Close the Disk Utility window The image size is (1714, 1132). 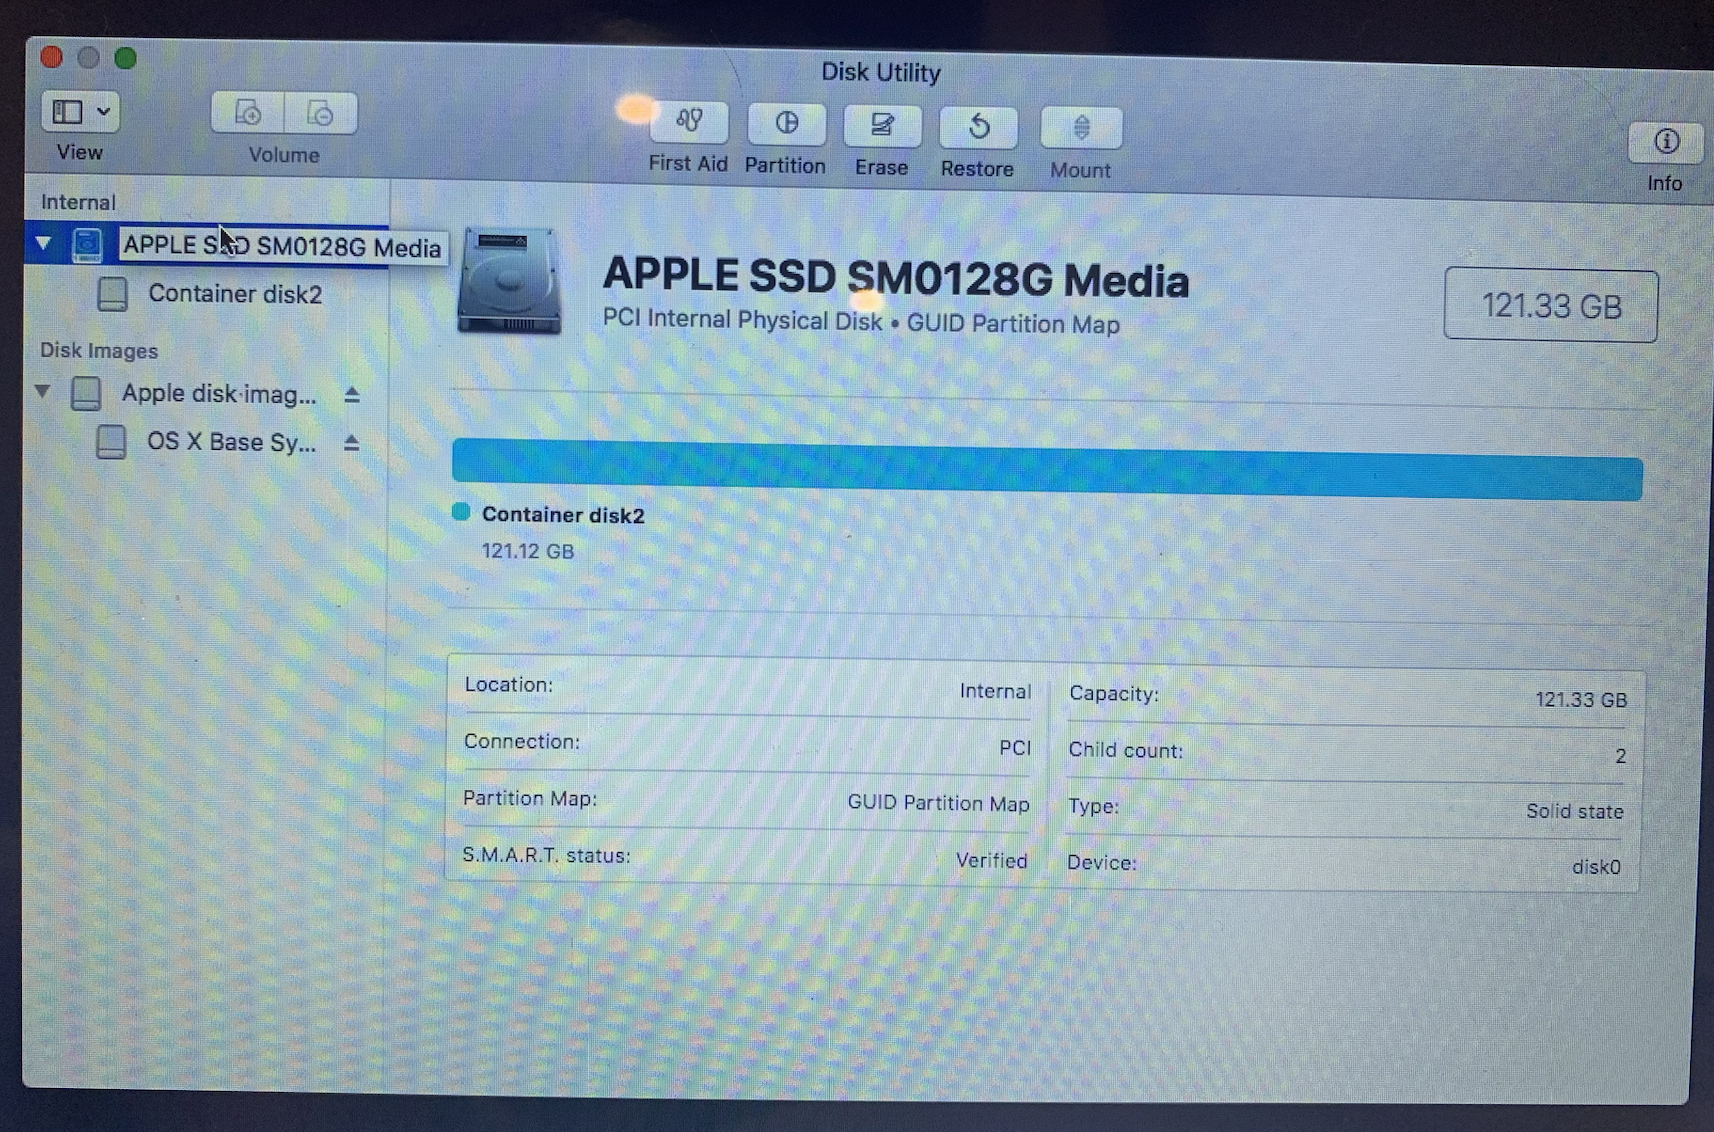pos(52,56)
